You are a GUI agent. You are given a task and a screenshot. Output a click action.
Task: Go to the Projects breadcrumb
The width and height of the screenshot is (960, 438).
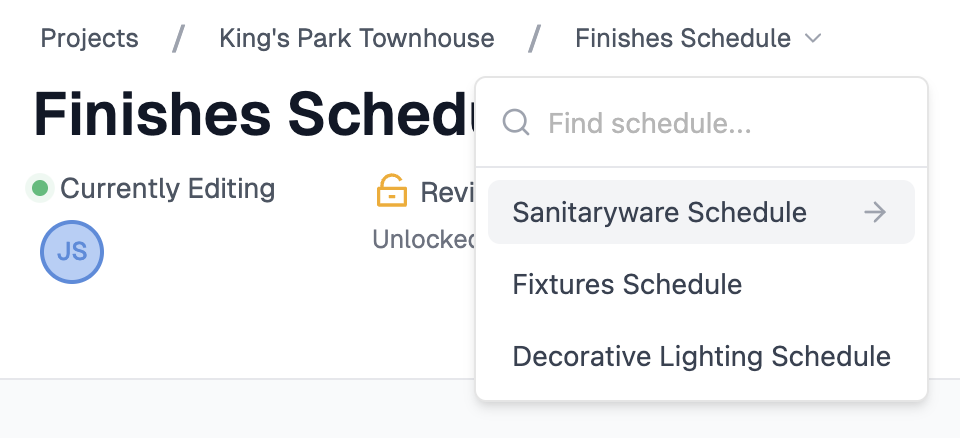89,39
